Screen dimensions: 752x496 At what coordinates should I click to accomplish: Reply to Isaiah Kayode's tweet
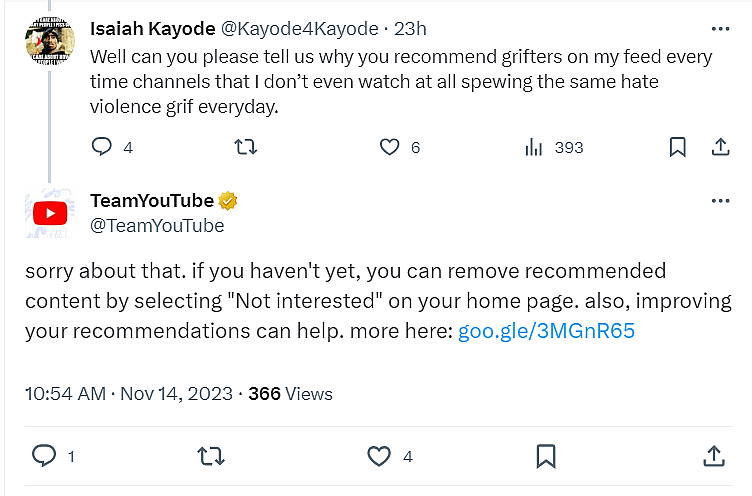102,147
